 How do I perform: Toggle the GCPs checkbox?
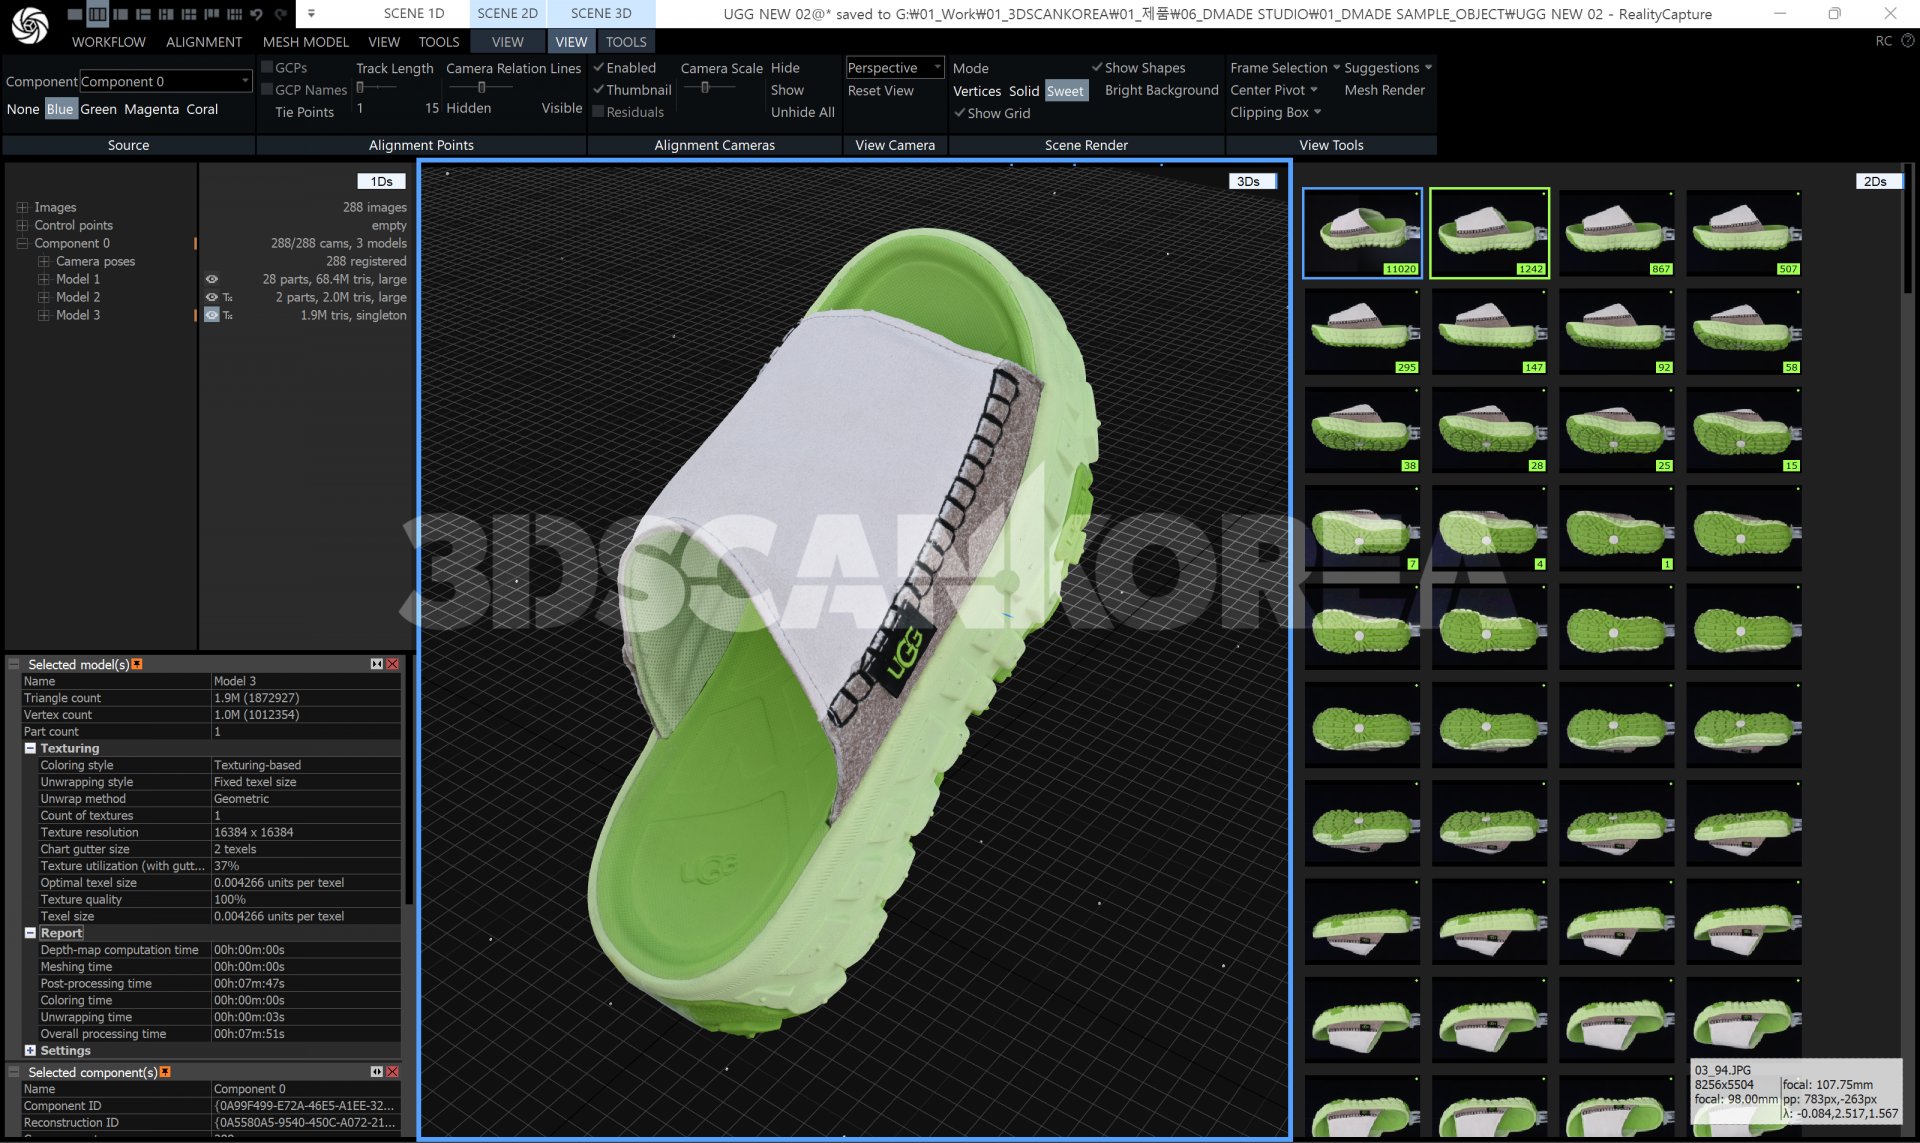267,67
